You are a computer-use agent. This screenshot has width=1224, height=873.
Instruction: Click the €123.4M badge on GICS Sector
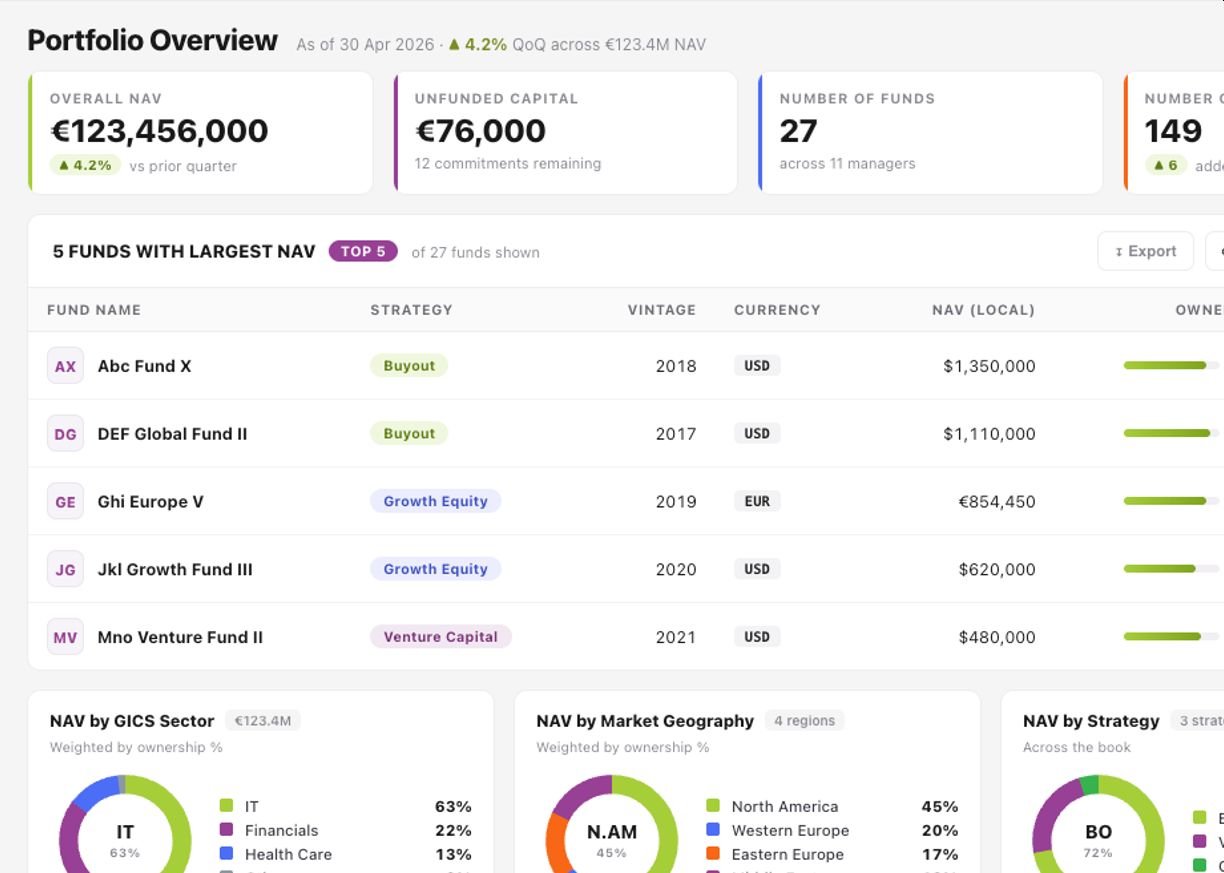pyautogui.click(x=262, y=720)
